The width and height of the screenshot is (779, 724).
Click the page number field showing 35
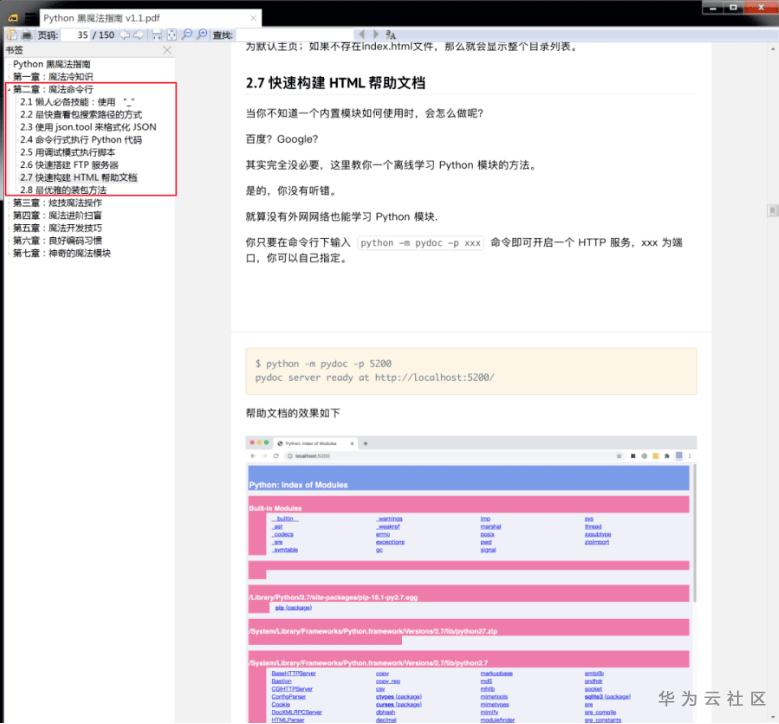76,35
